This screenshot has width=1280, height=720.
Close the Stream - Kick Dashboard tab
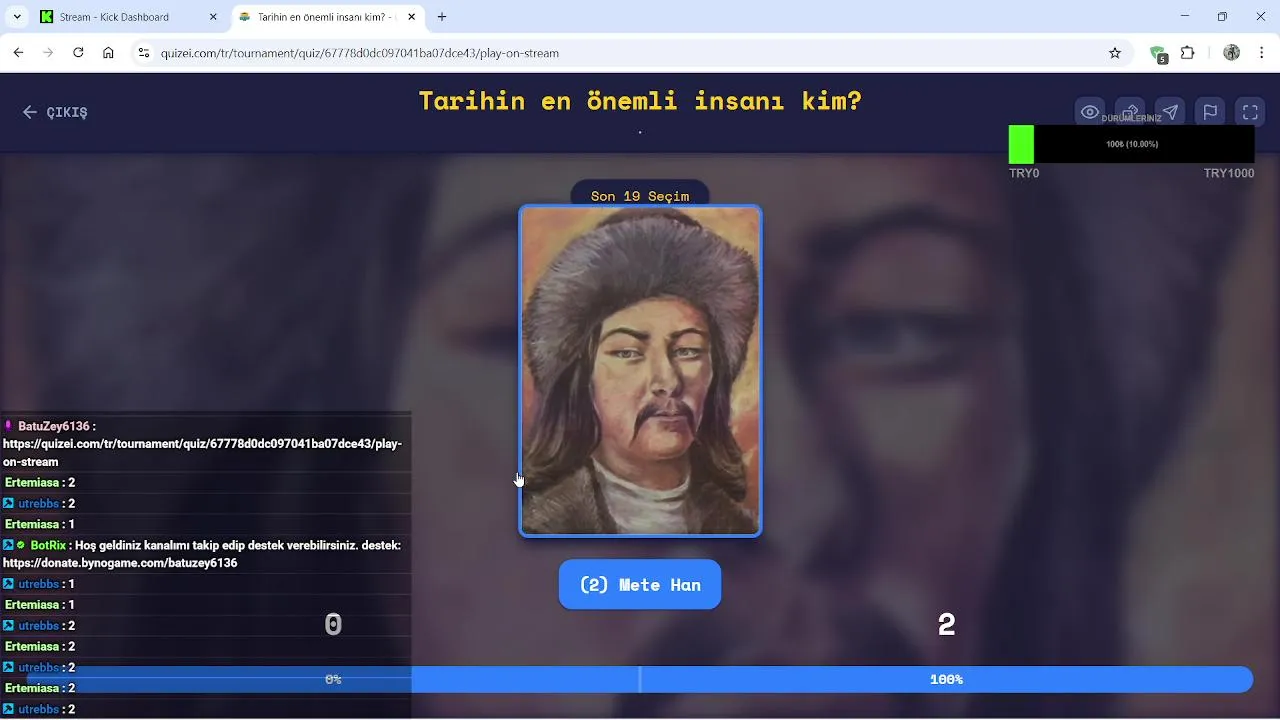click(x=213, y=17)
